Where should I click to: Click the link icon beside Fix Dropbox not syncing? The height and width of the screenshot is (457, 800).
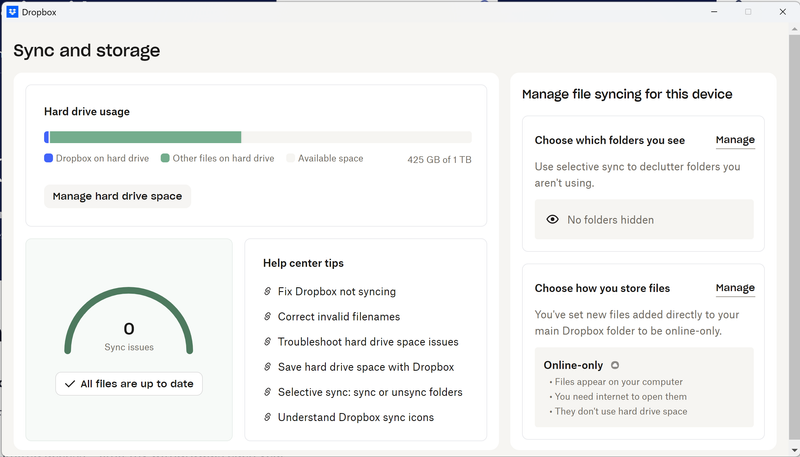tap(267, 292)
